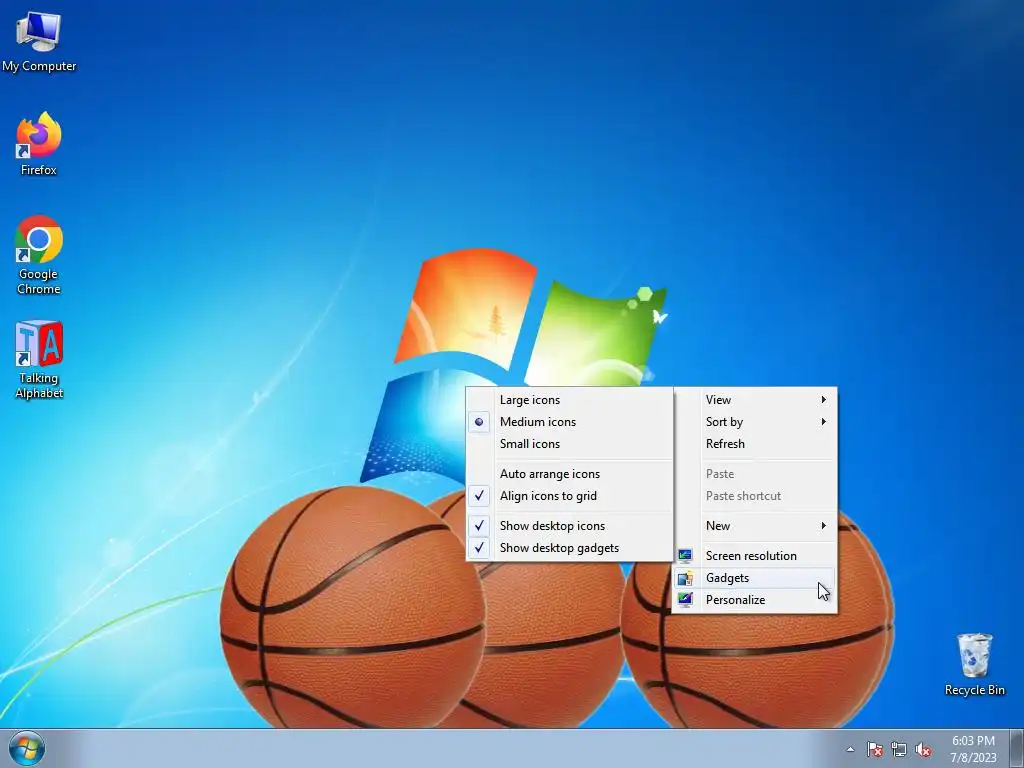The image size is (1024, 768).
Task: Click Refresh in the context menu
Action: pos(755,444)
